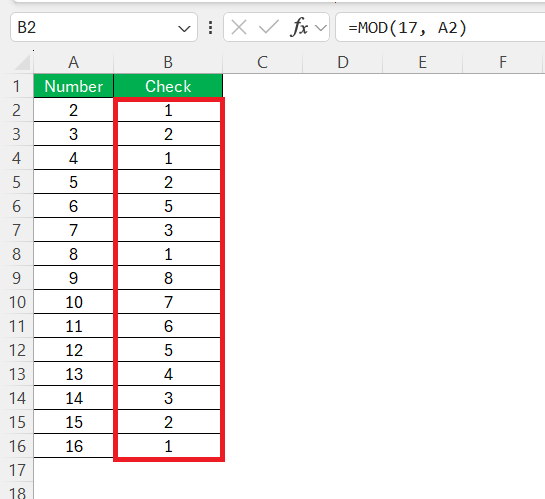
Task: Select cell B7 in Check column
Action: coord(168,230)
